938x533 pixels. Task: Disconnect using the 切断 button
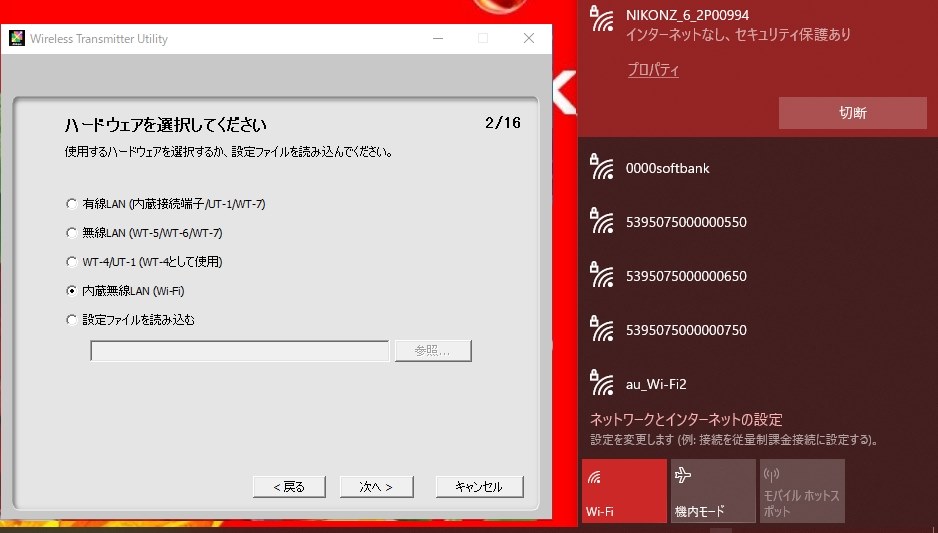(x=852, y=112)
